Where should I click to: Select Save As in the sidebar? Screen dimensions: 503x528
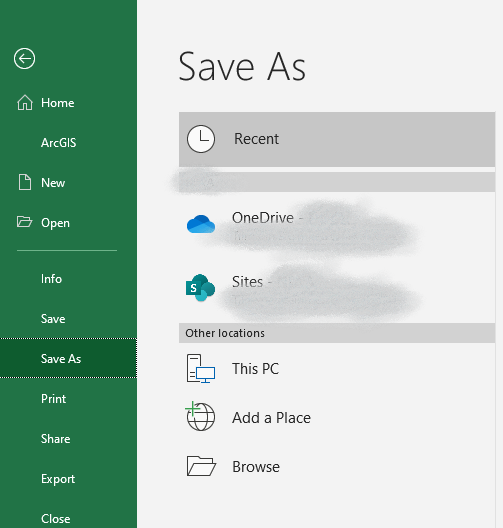click(68, 358)
